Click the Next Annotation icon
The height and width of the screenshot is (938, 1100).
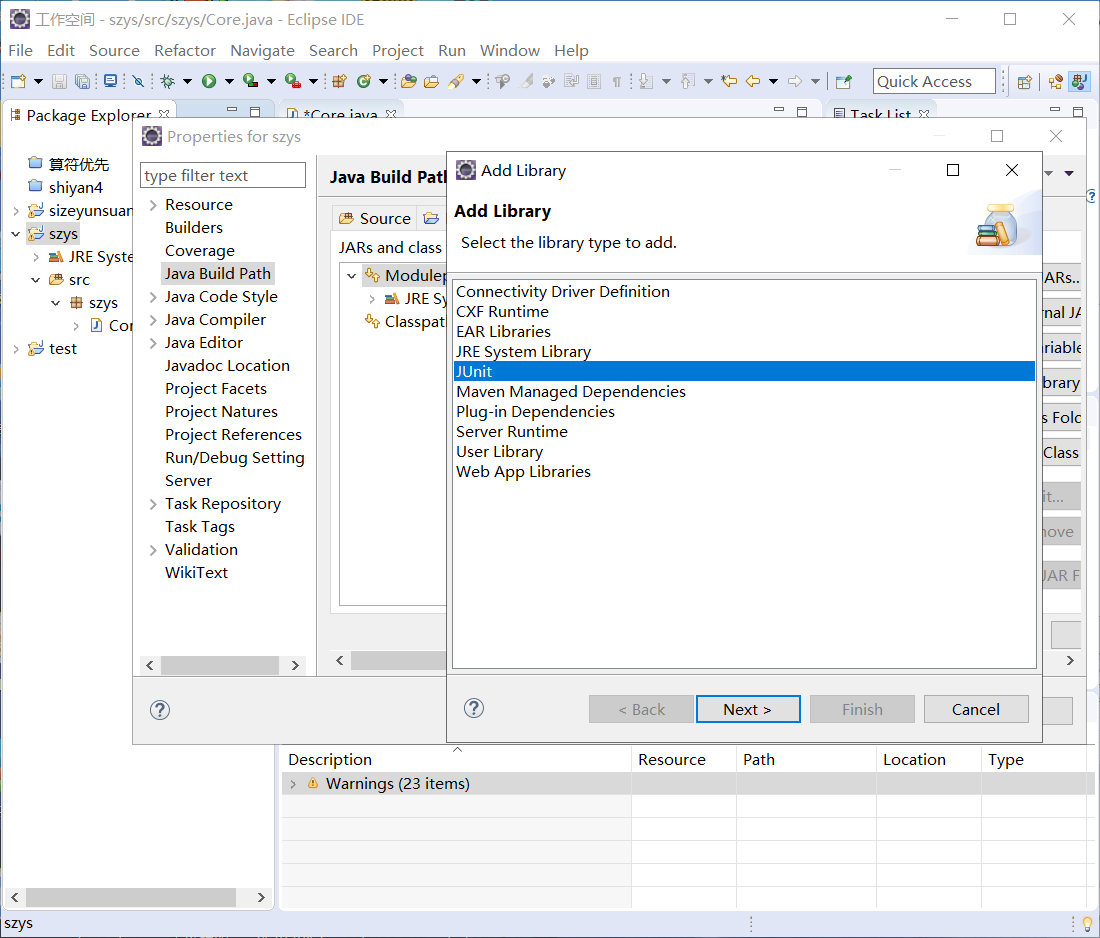[646, 81]
